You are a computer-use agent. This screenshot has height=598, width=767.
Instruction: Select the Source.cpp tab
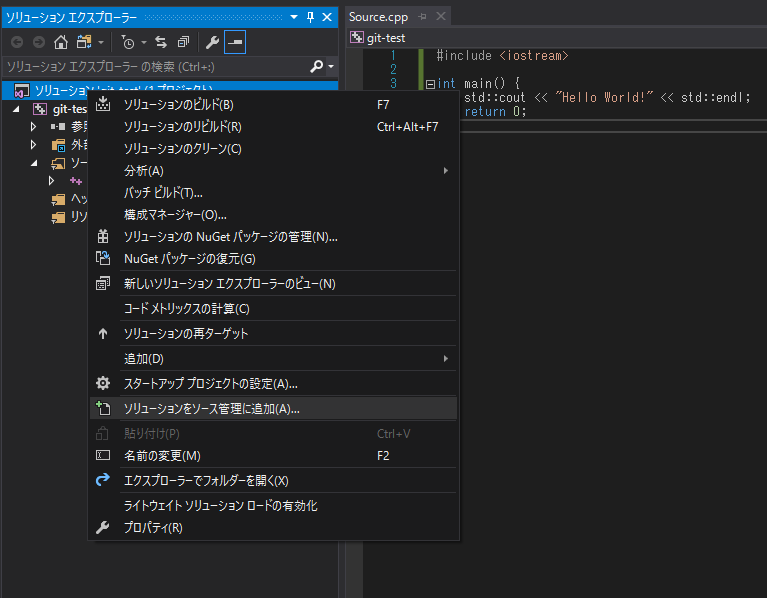point(378,17)
